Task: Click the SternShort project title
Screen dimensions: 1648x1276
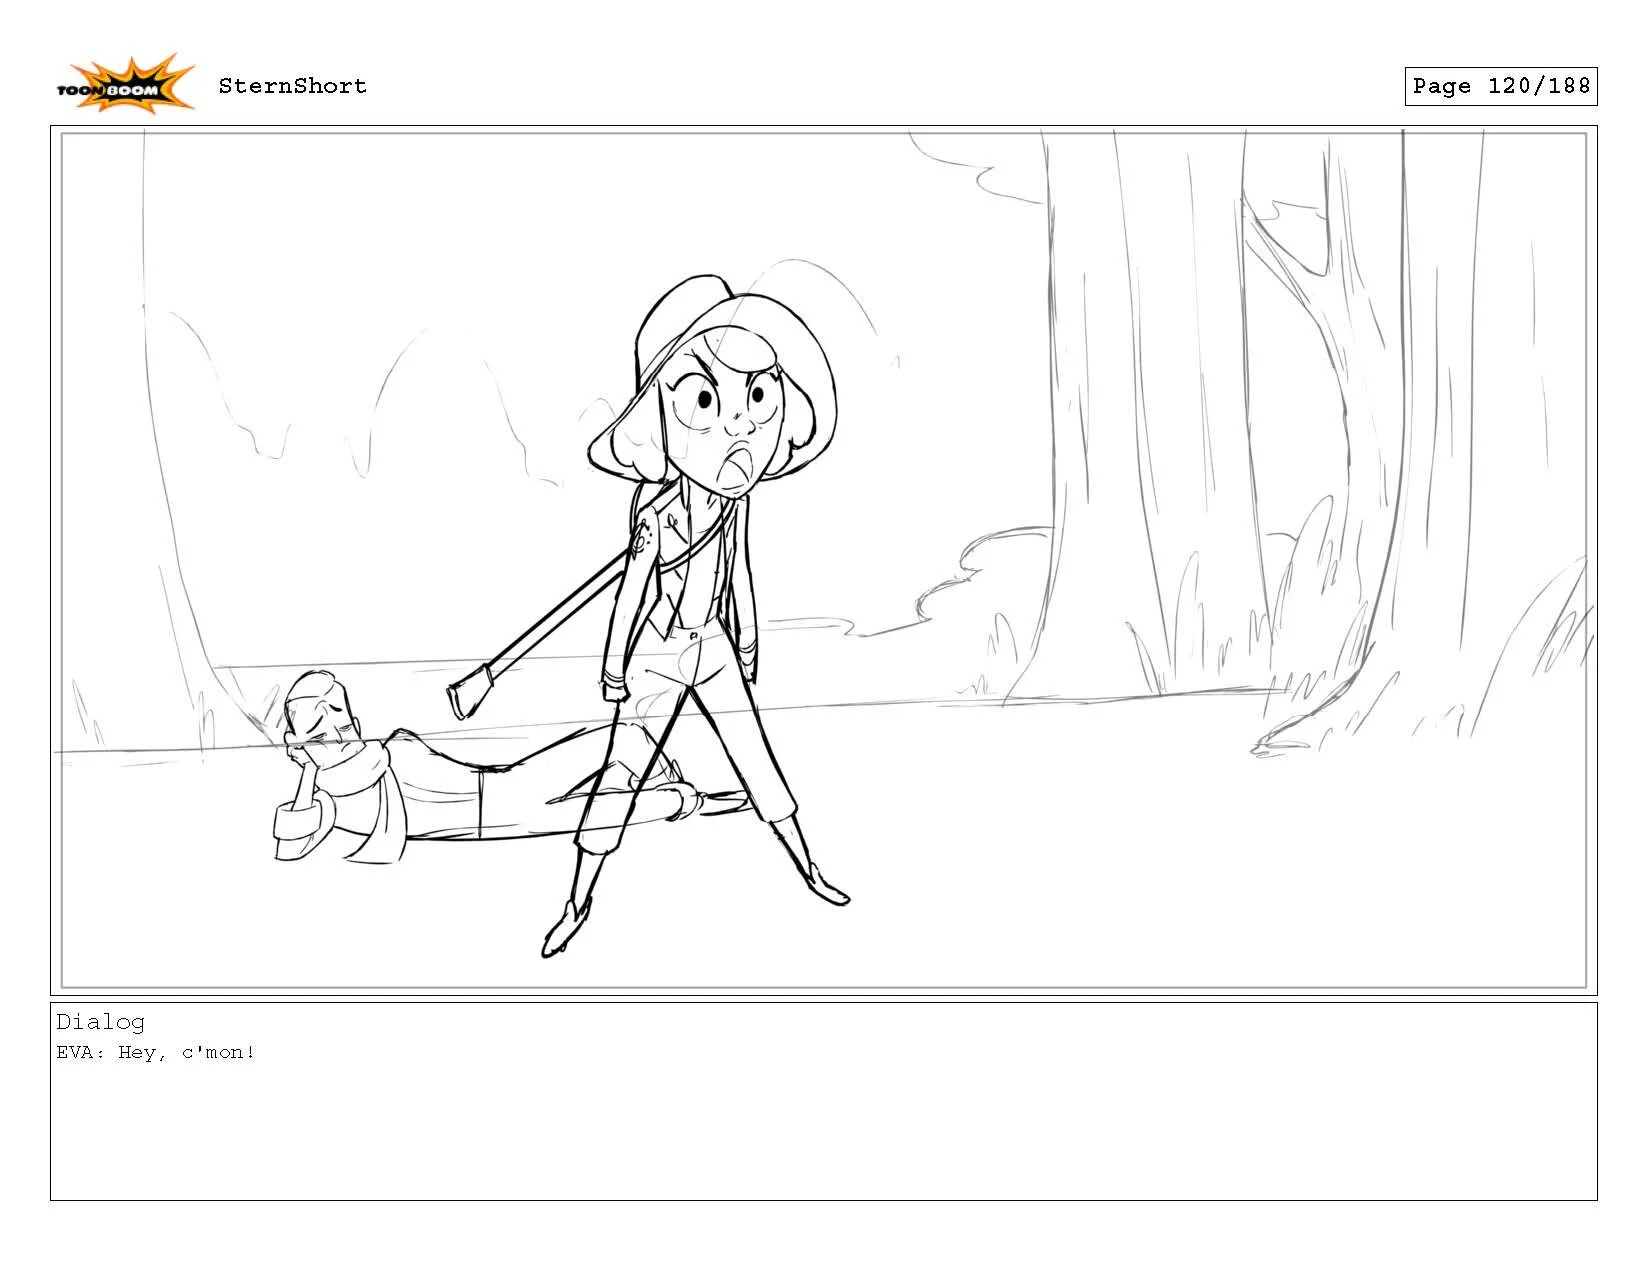Action: point(293,86)
